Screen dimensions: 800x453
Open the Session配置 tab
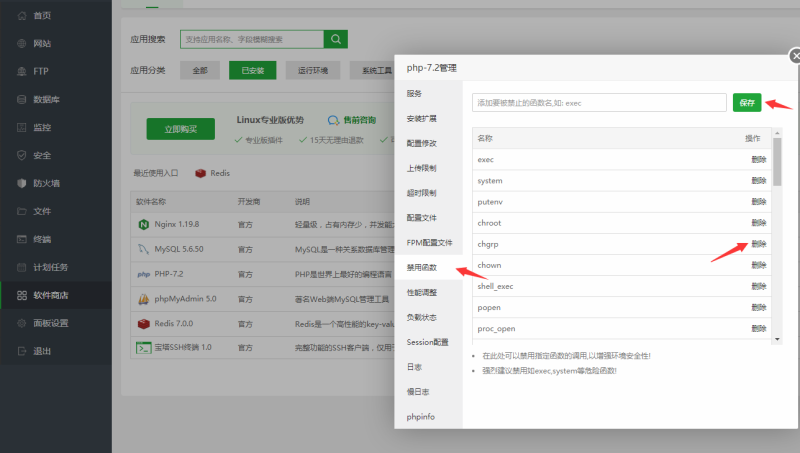tap(429, 342)
